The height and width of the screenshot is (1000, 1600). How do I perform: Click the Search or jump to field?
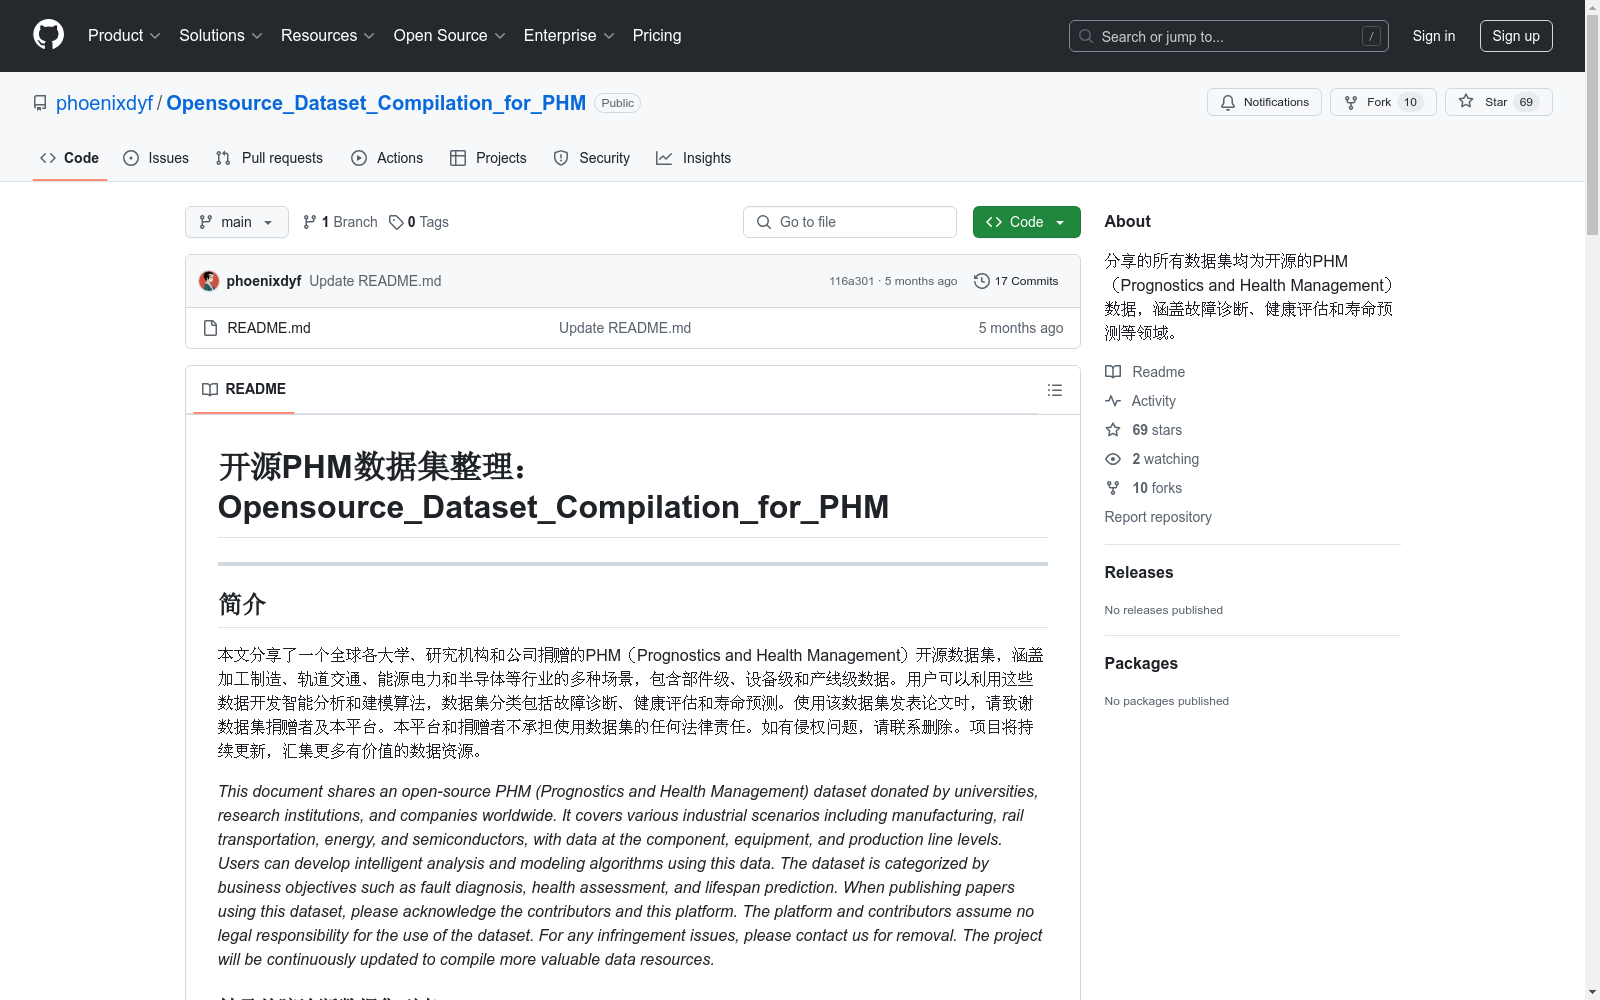(1228, 35)
